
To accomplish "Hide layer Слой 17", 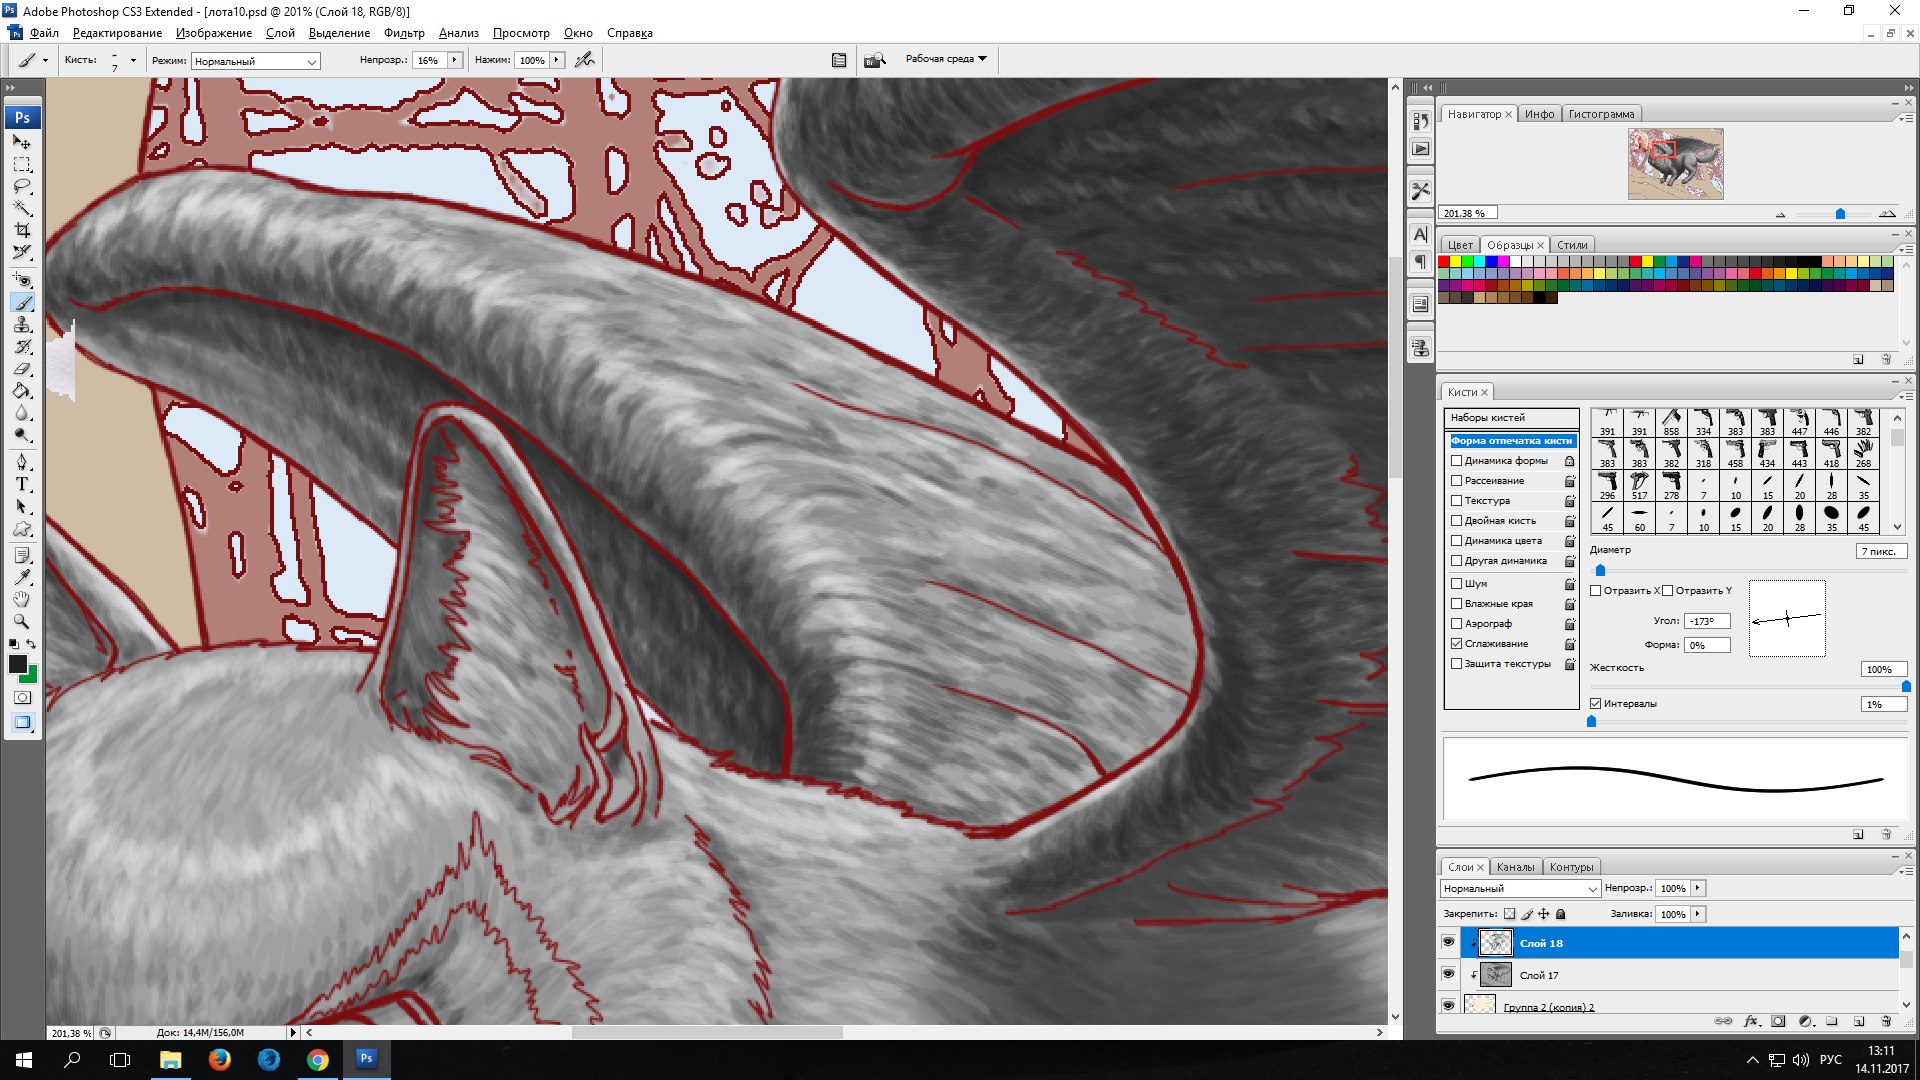I will (x=1448, y=974).
